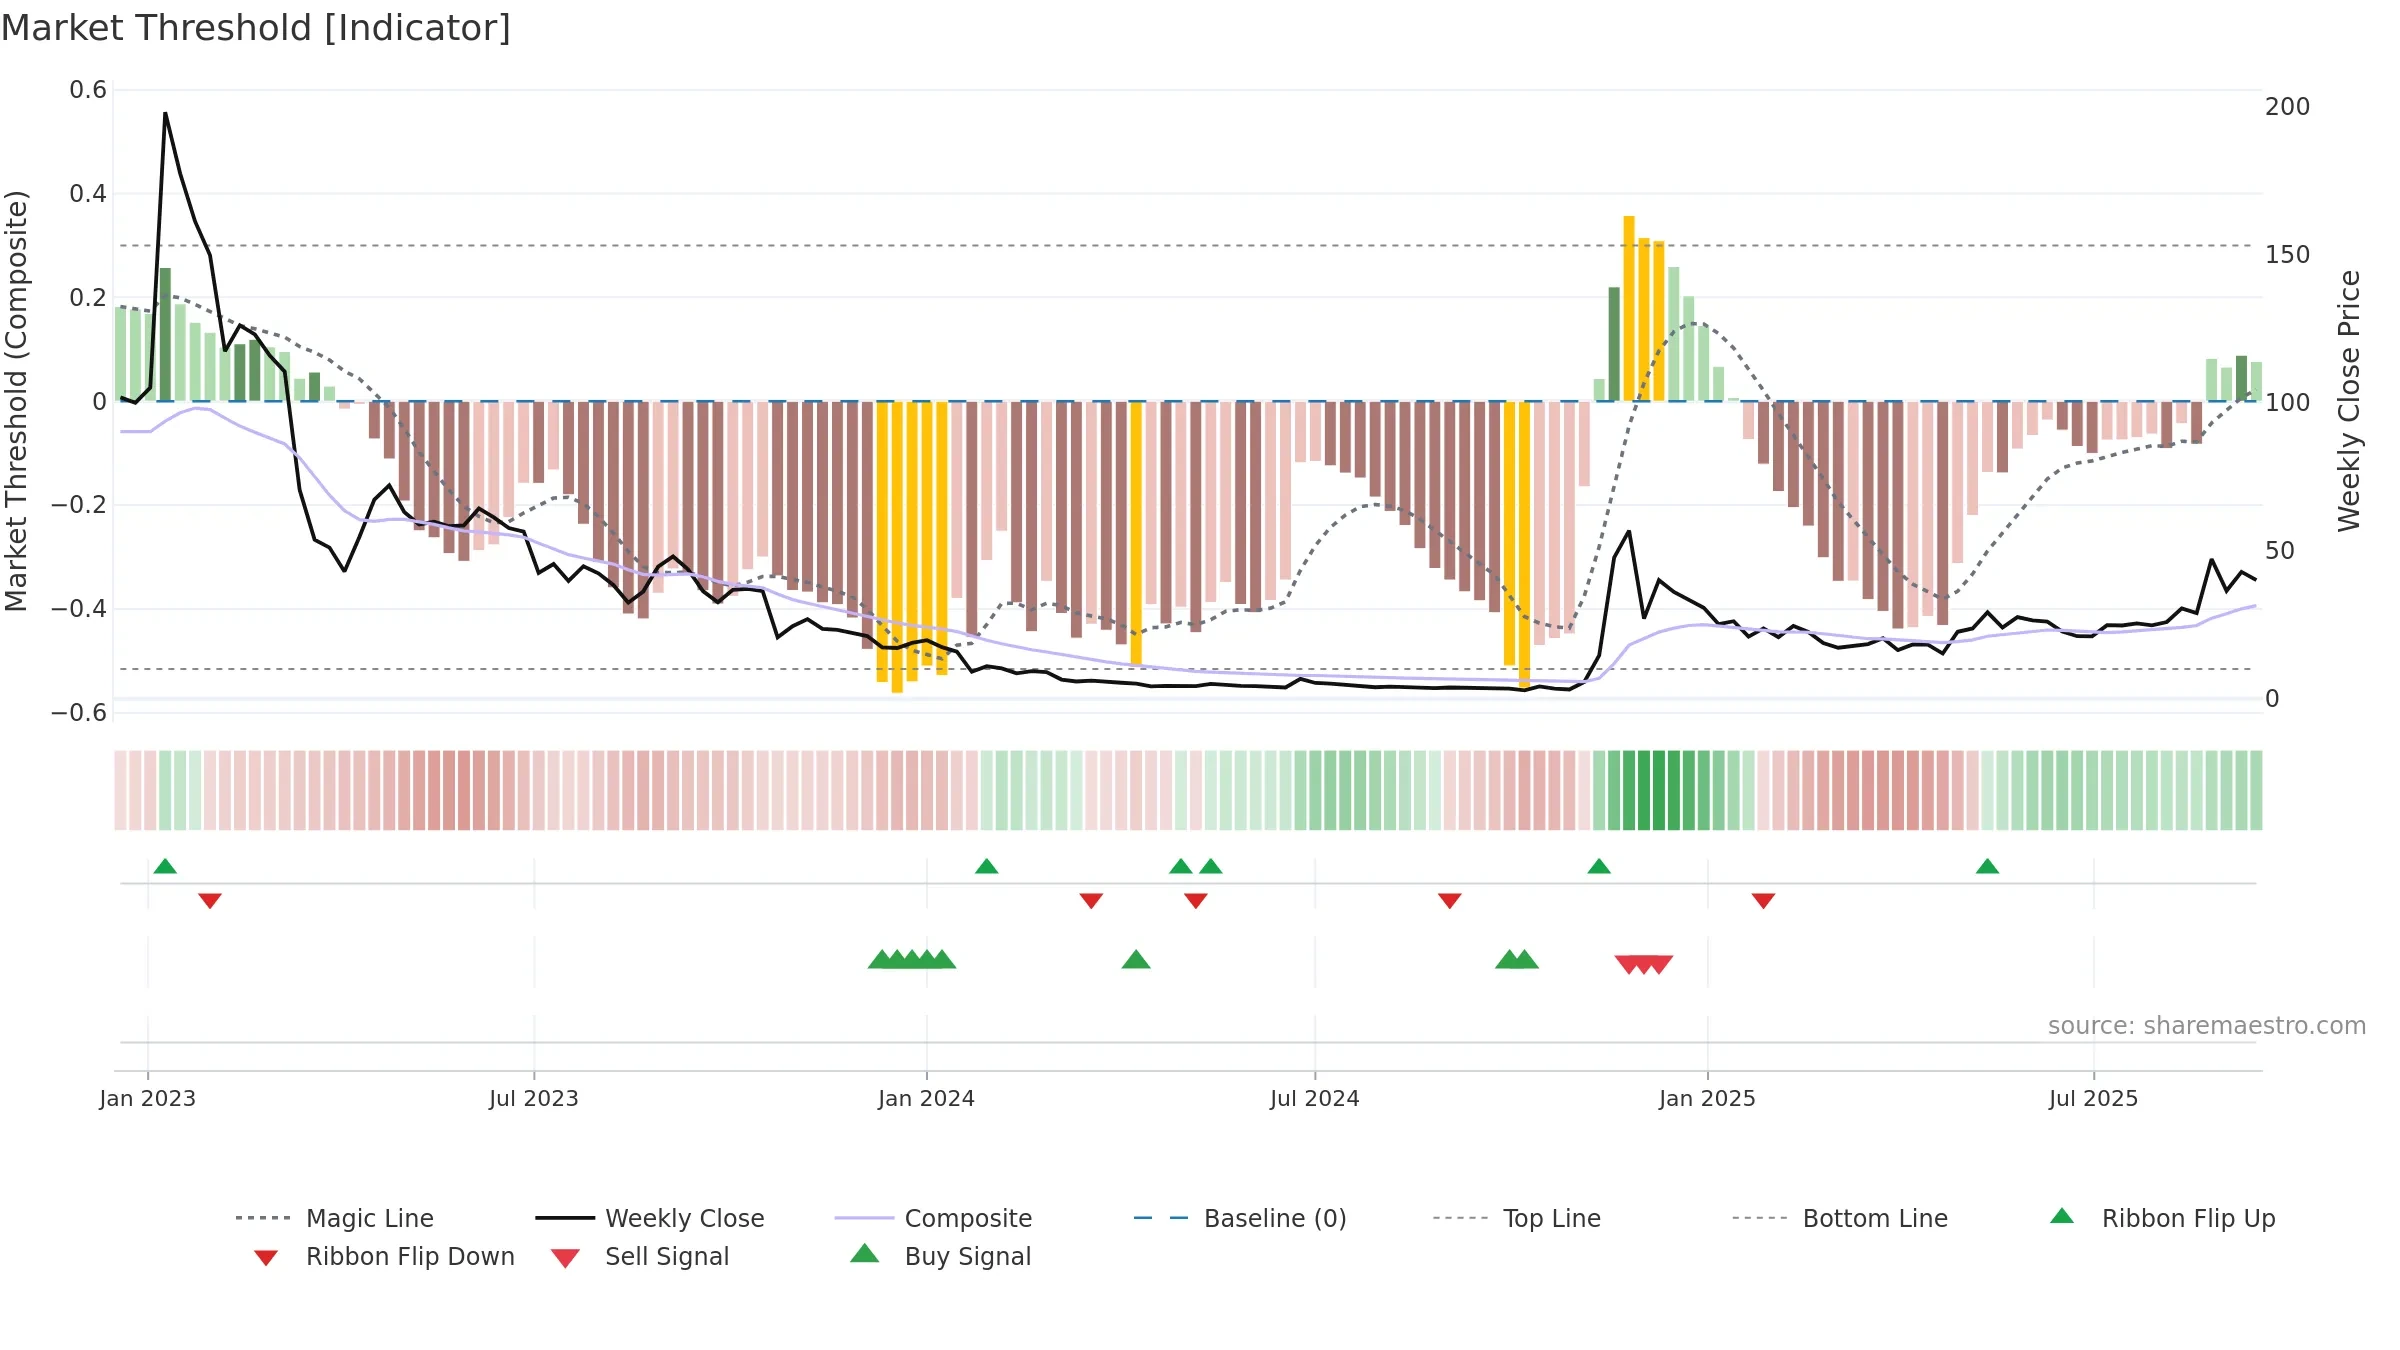Click the 0.4 tick on the left axis
The width and height of the screenshot is (2400, 1350).
tap(88, 193)
